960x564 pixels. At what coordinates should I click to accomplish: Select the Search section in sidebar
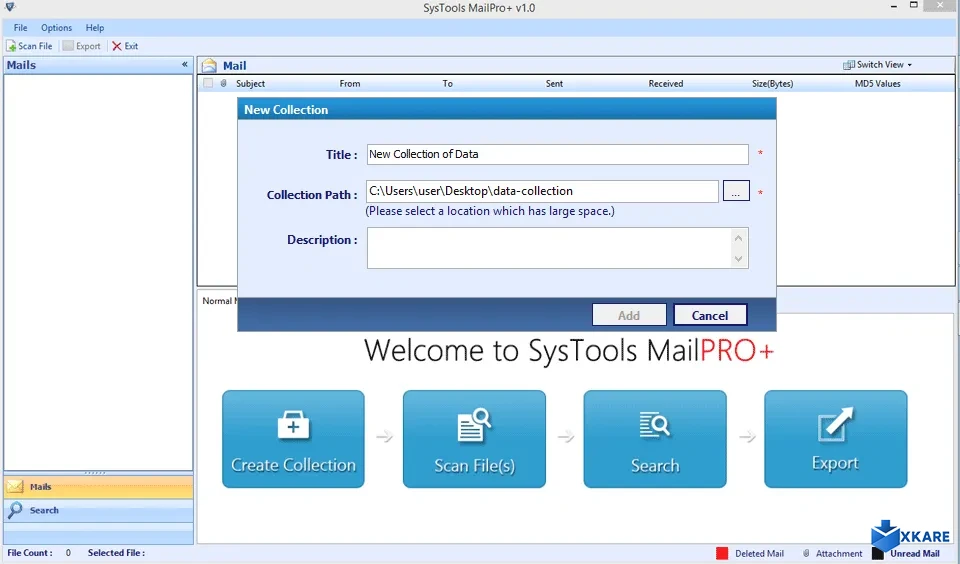(x=99, y=510)
